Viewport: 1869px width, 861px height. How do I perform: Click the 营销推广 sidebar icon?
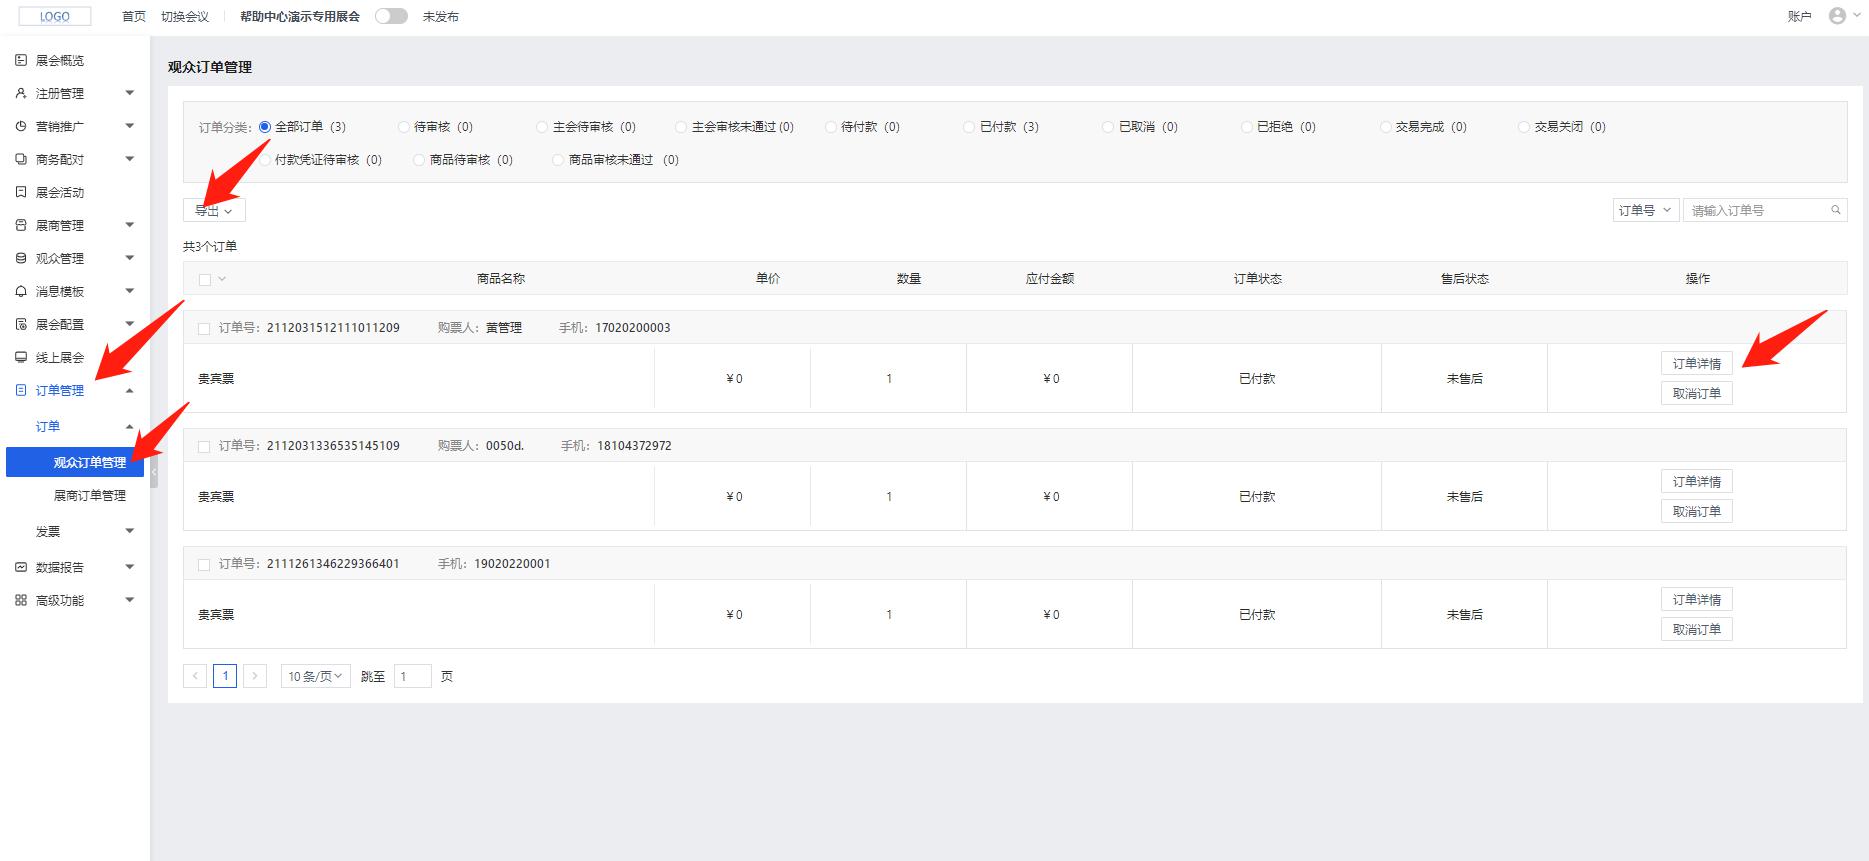coord(21,127)
